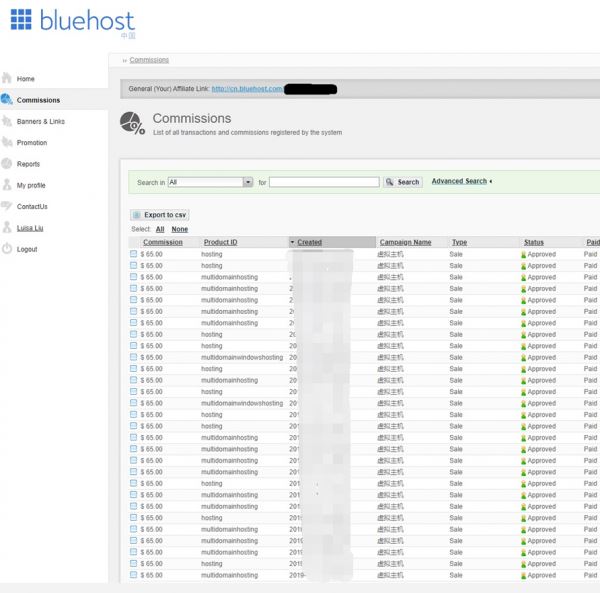
Task: Sort by the Product ID column header
Action: click(220, 242)
